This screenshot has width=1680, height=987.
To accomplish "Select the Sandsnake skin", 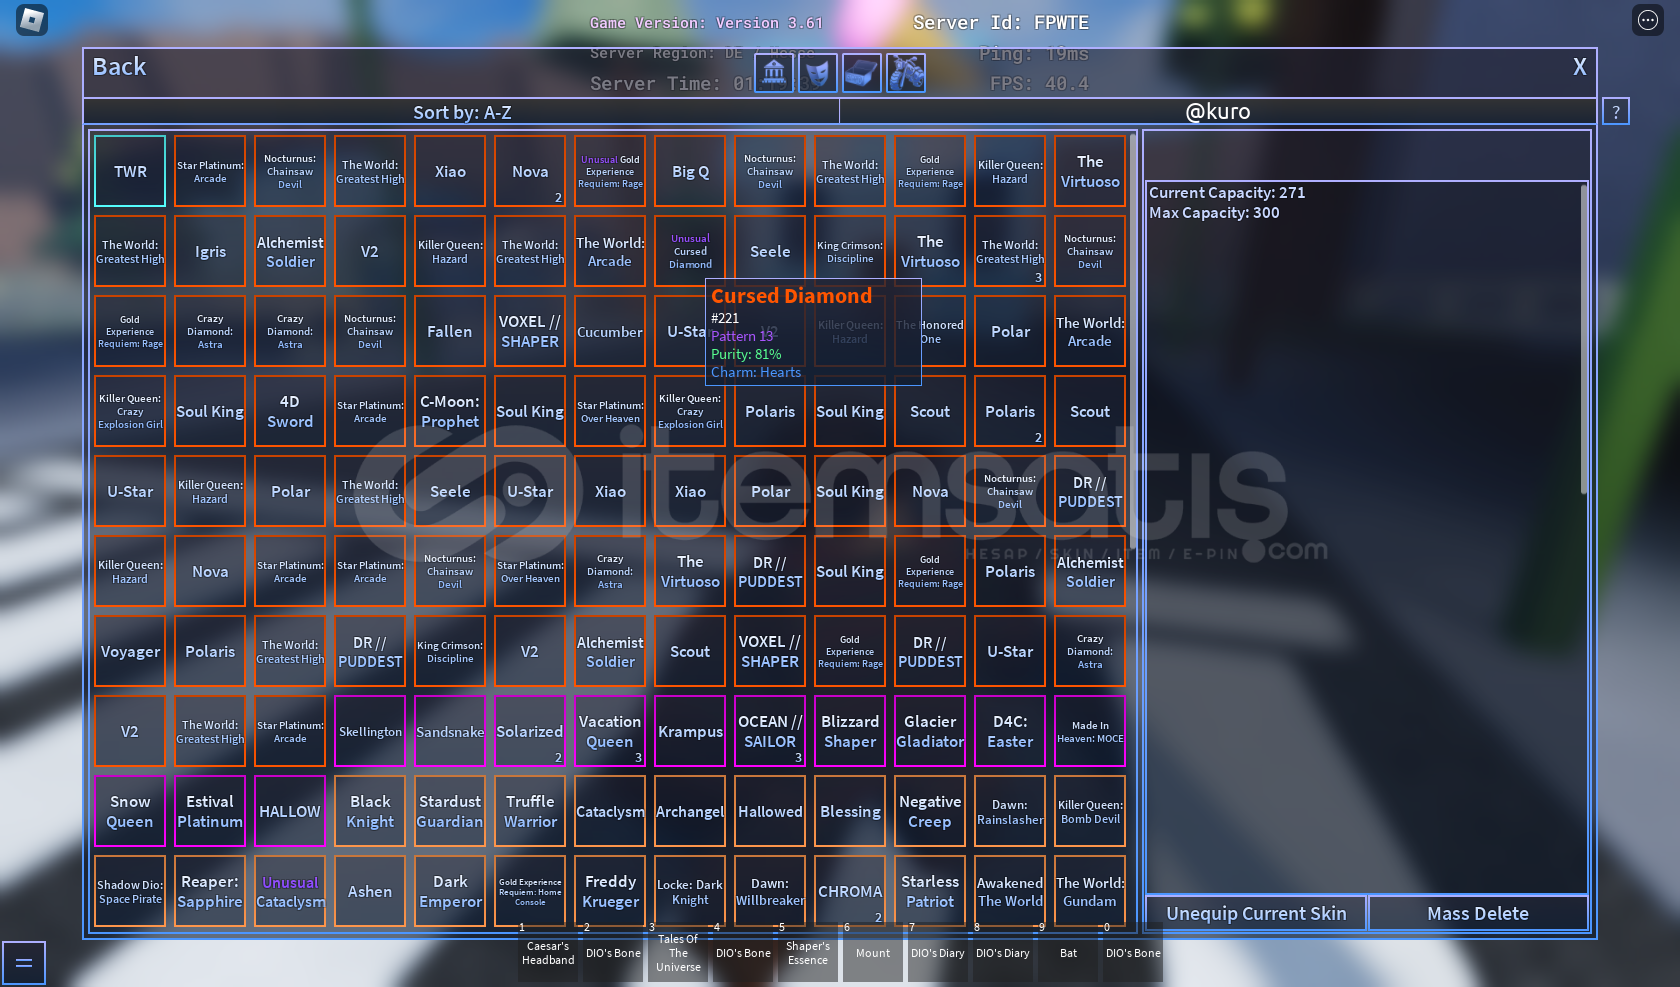I will [x=450, y=731].
